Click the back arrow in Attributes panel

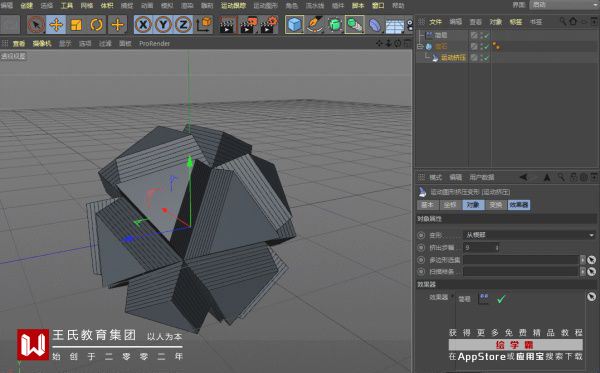click(x=523, y=177)
